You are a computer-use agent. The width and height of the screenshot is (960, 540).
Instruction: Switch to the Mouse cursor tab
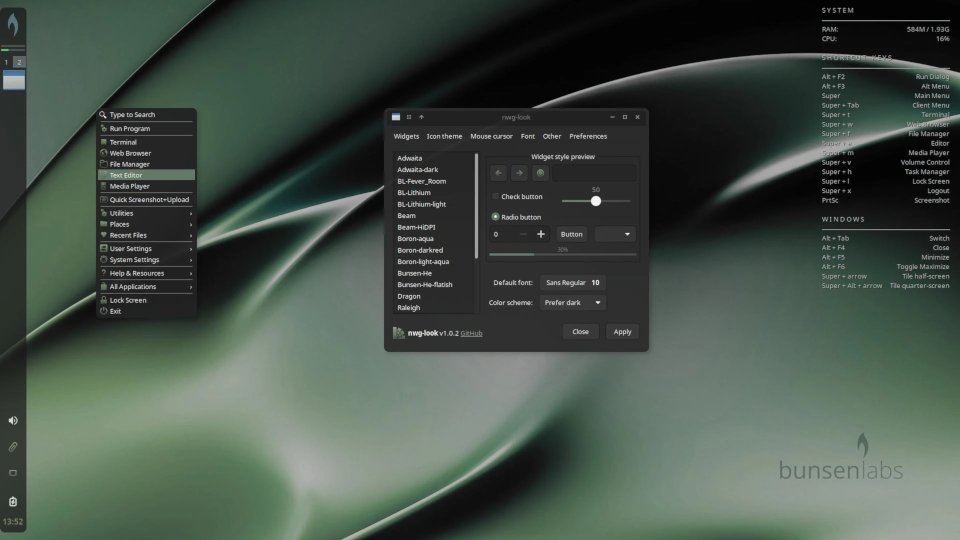[x=491, y=137]
